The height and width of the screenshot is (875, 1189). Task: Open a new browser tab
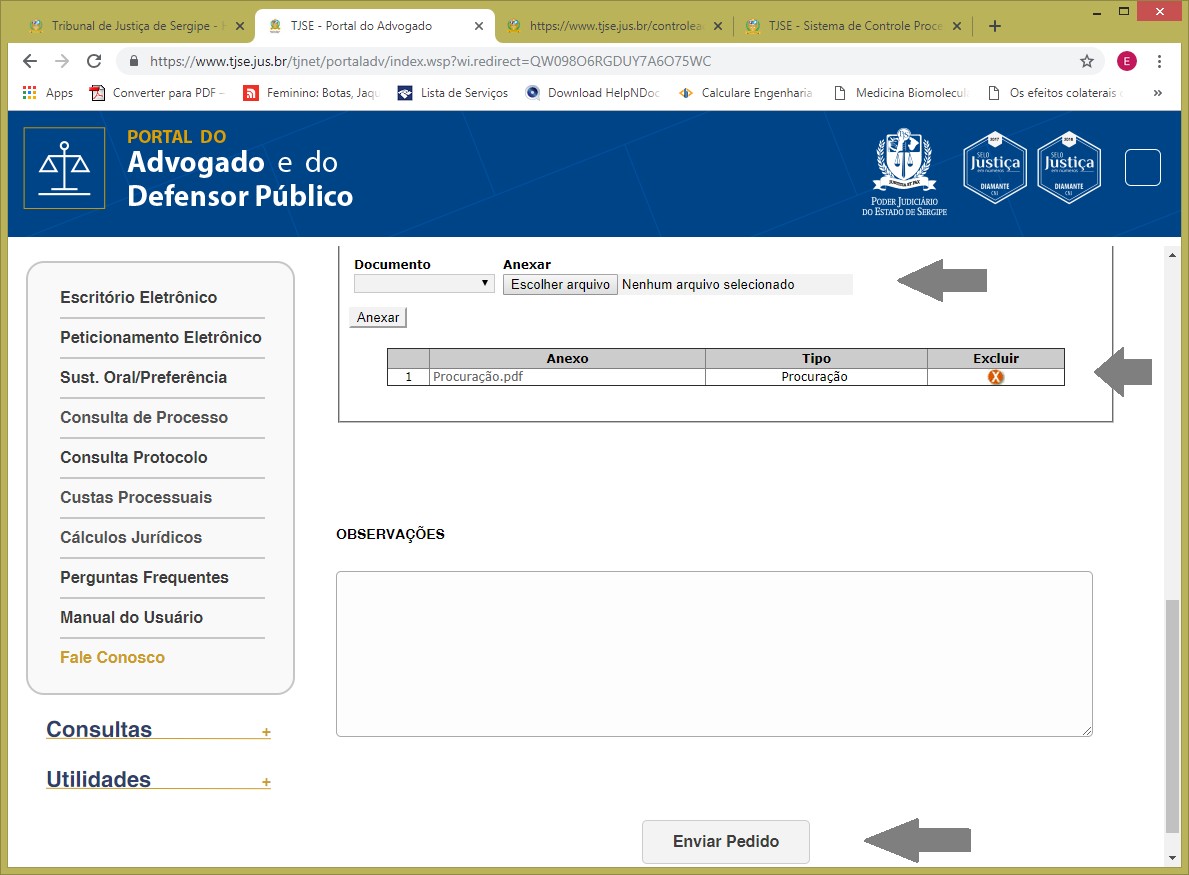click(994, 26)
